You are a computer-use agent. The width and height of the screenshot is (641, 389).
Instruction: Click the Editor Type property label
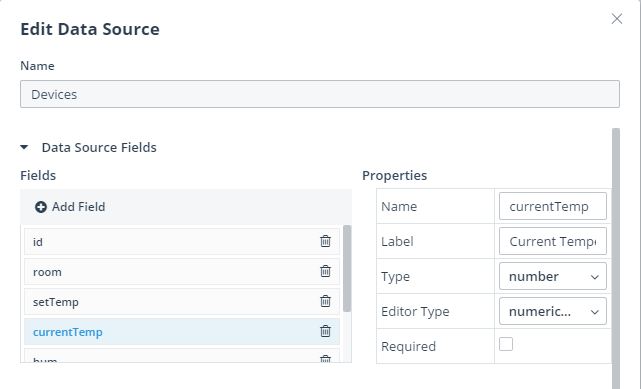415,311
